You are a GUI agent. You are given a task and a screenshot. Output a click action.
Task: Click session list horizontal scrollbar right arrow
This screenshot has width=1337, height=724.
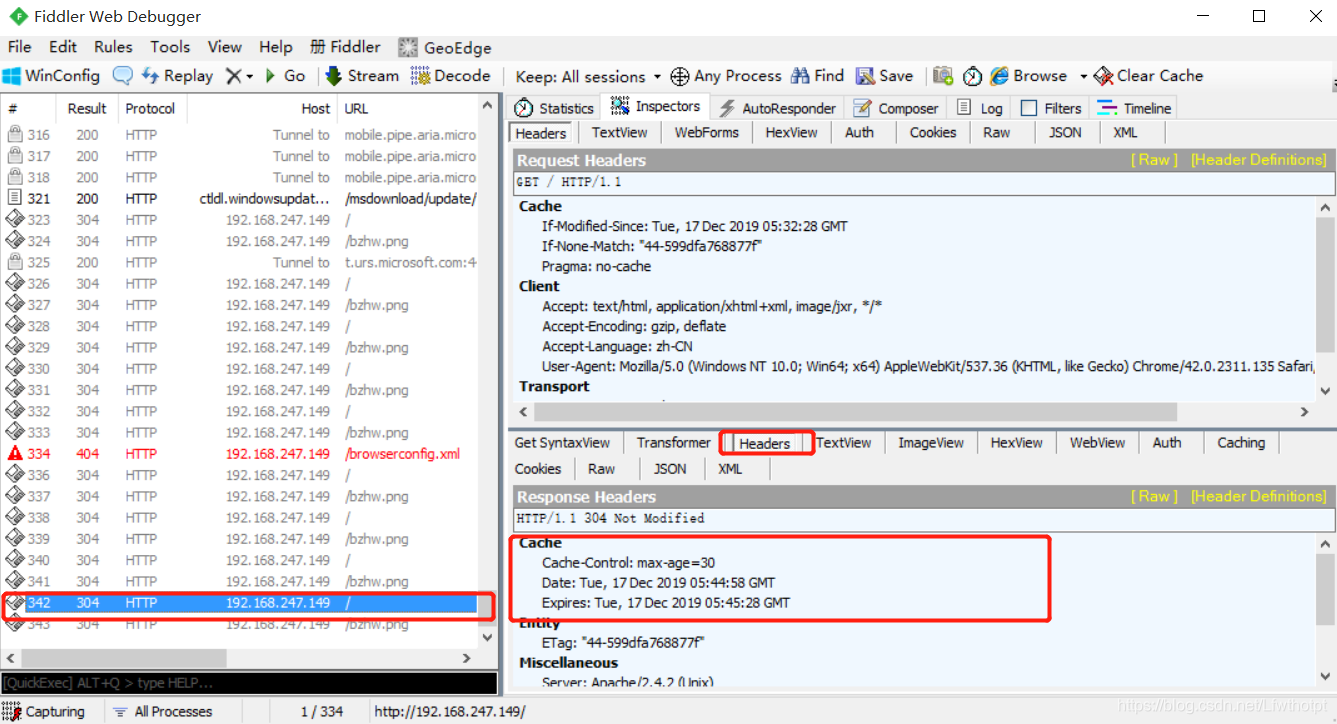(466, 658)
